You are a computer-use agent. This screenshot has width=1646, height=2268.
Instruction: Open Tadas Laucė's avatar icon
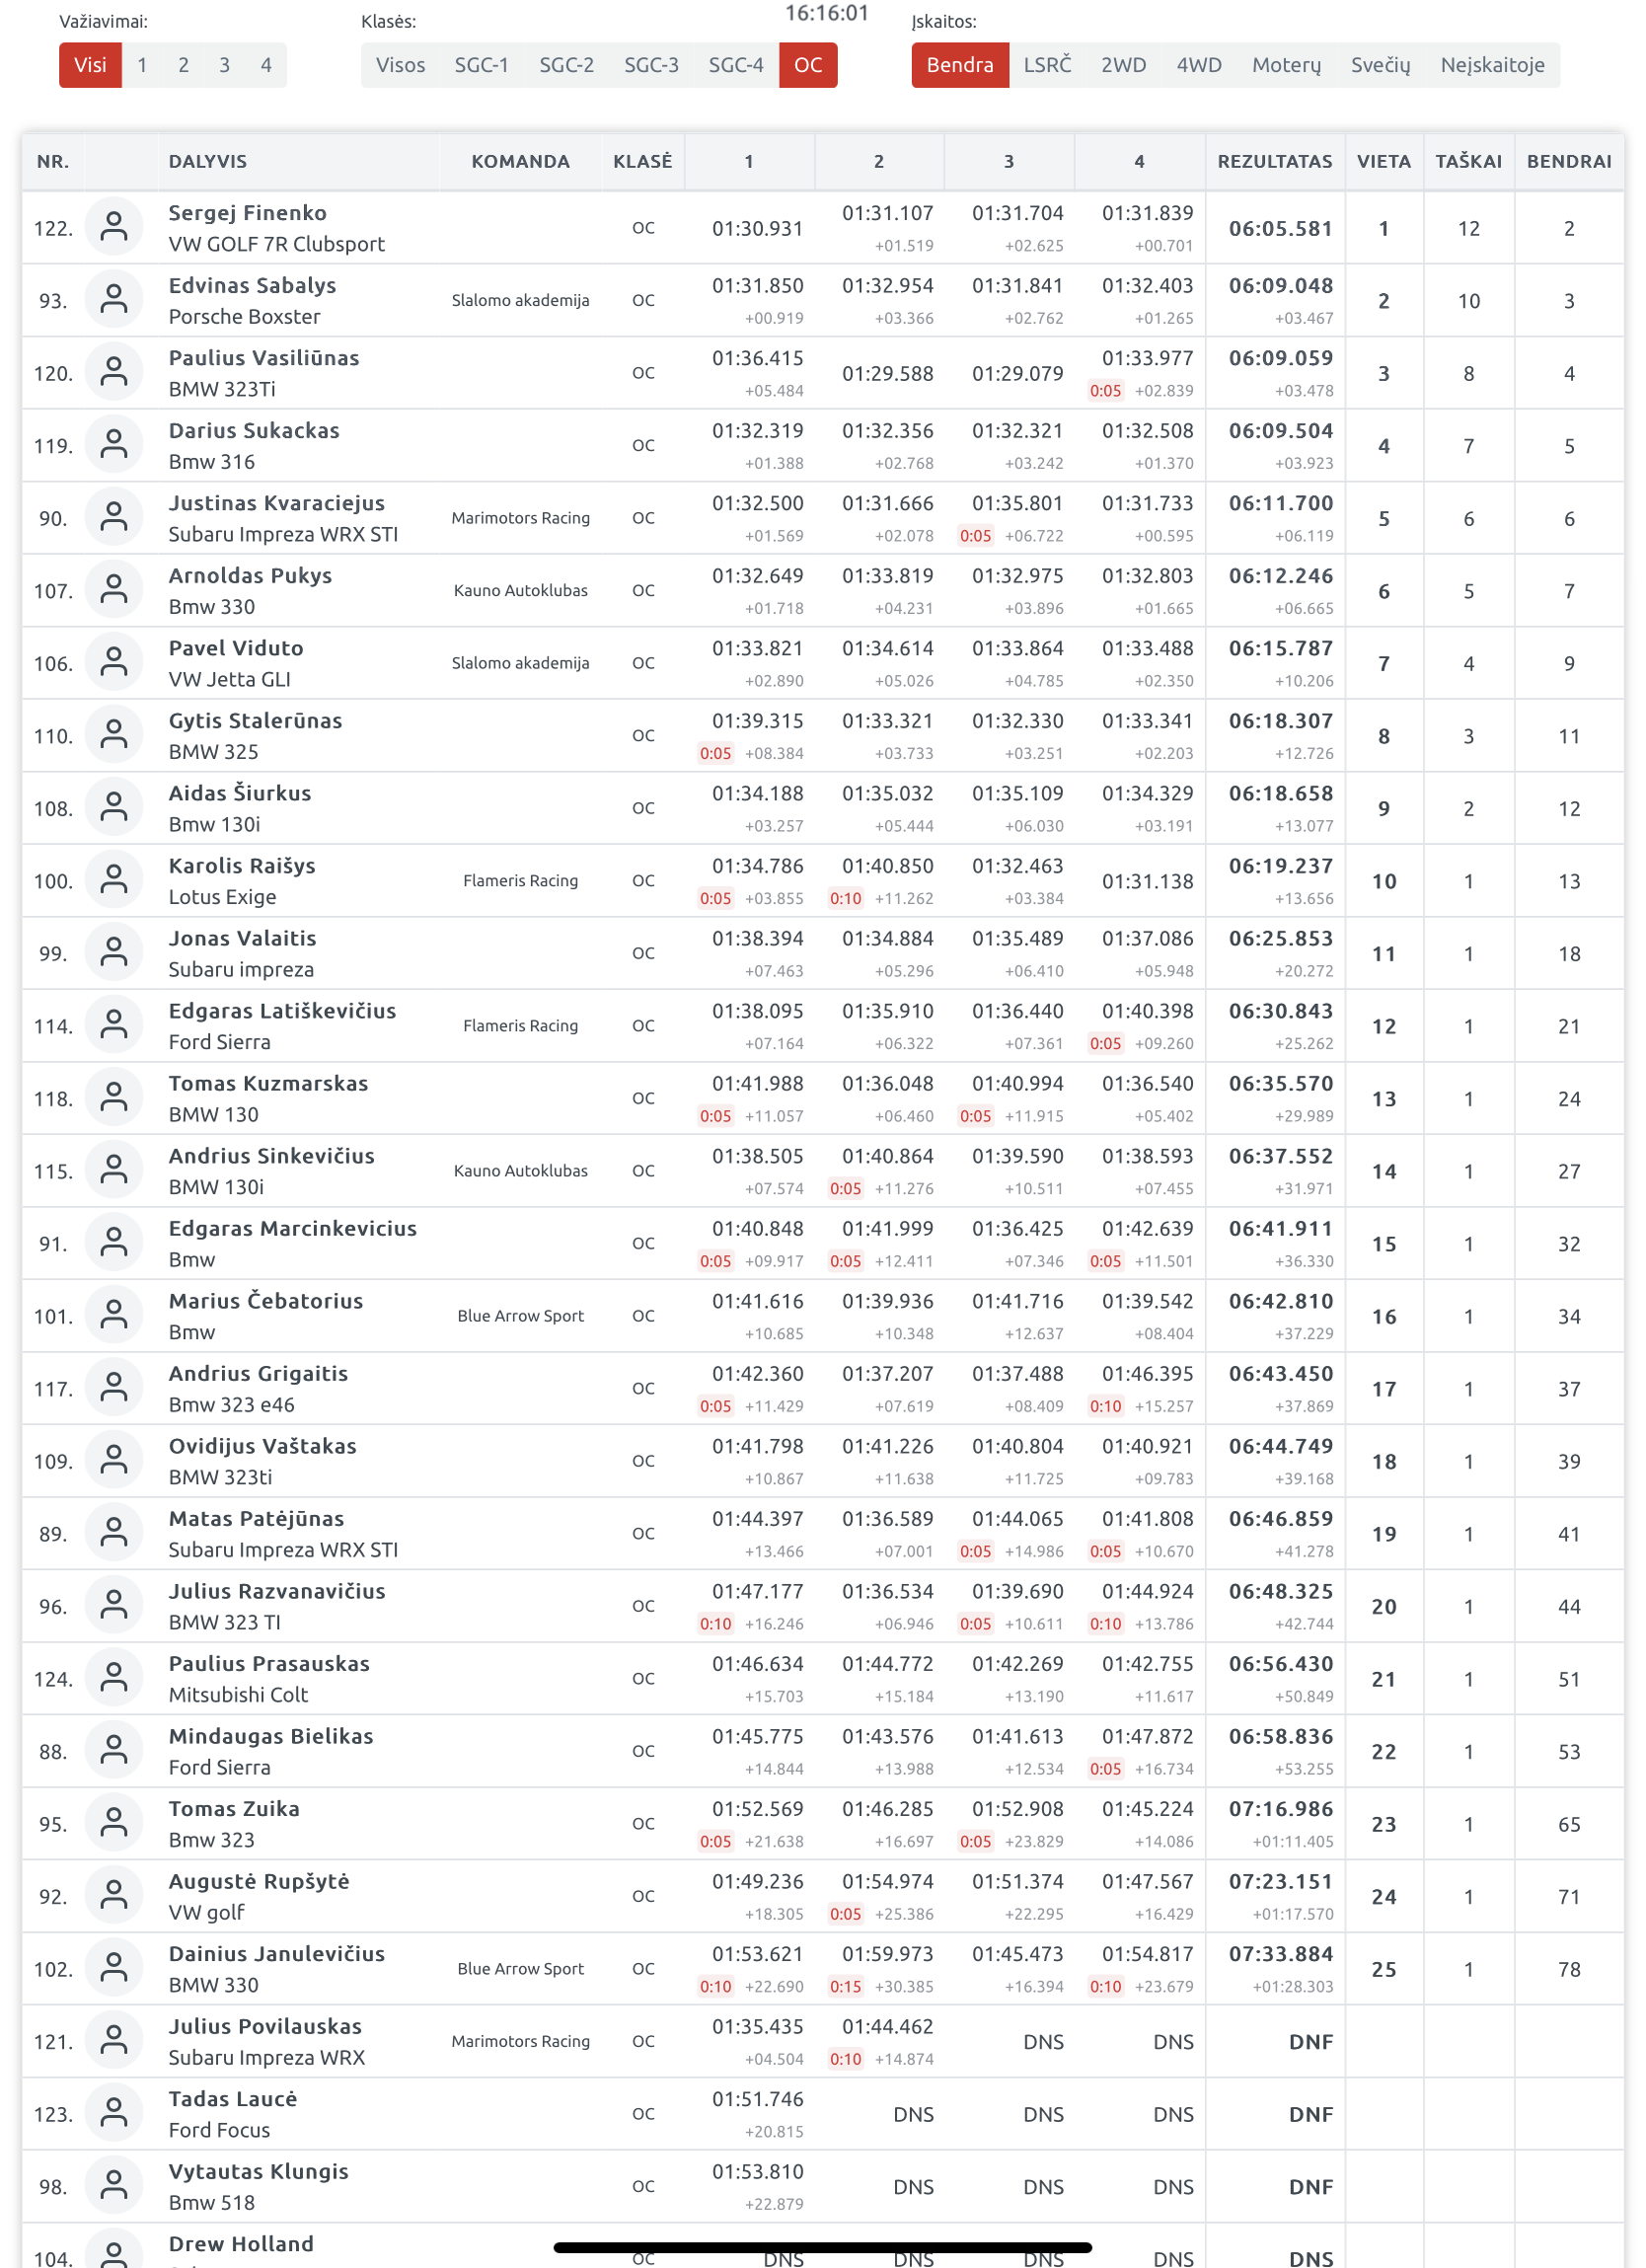coord(115,2113)
